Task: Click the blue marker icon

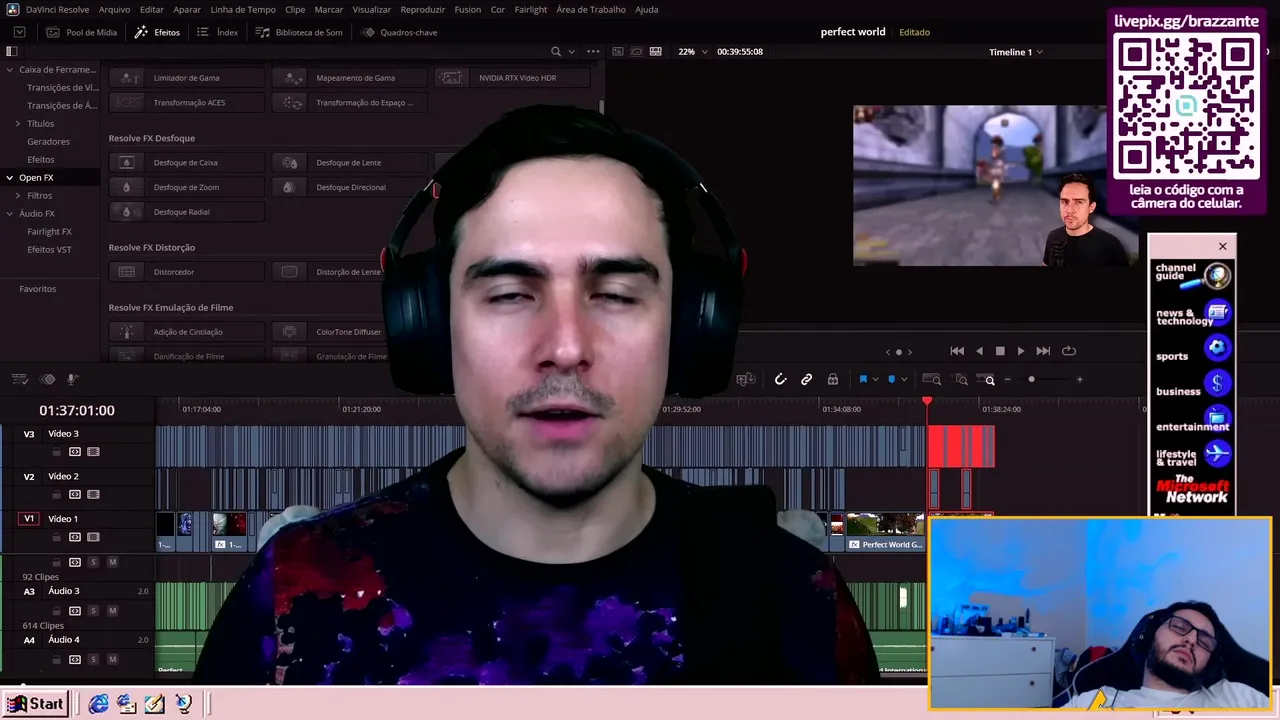Action: [x=891, y=379]
